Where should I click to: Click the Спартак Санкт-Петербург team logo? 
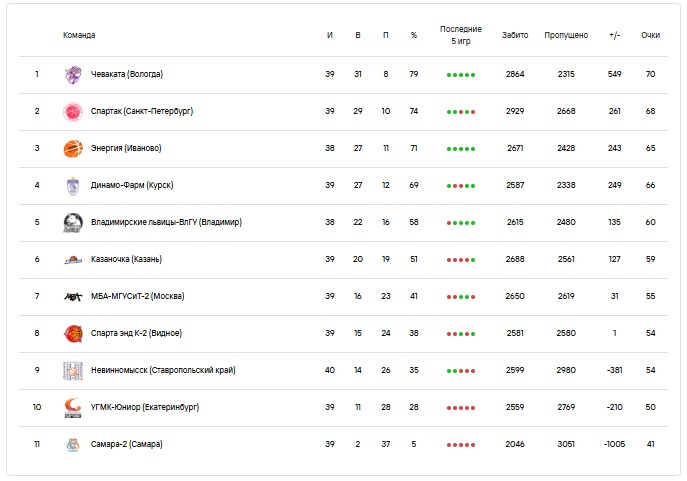pyautogui.click(x=73, y=112)
